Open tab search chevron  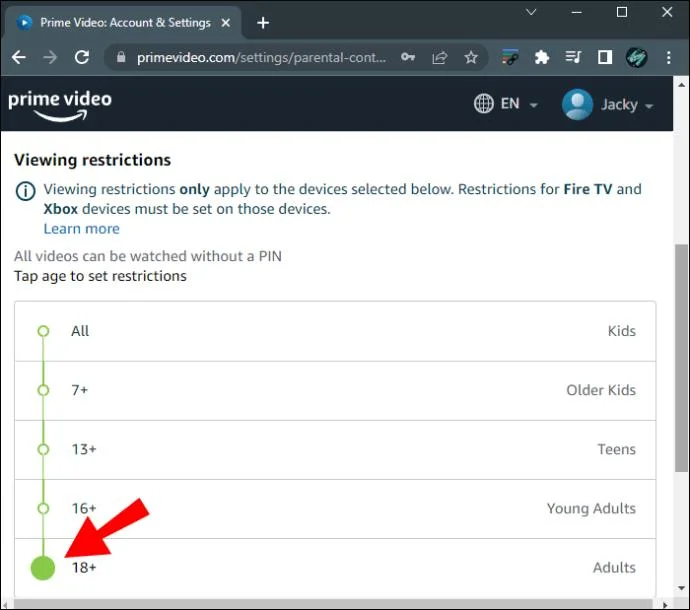(x=531, y=12)
